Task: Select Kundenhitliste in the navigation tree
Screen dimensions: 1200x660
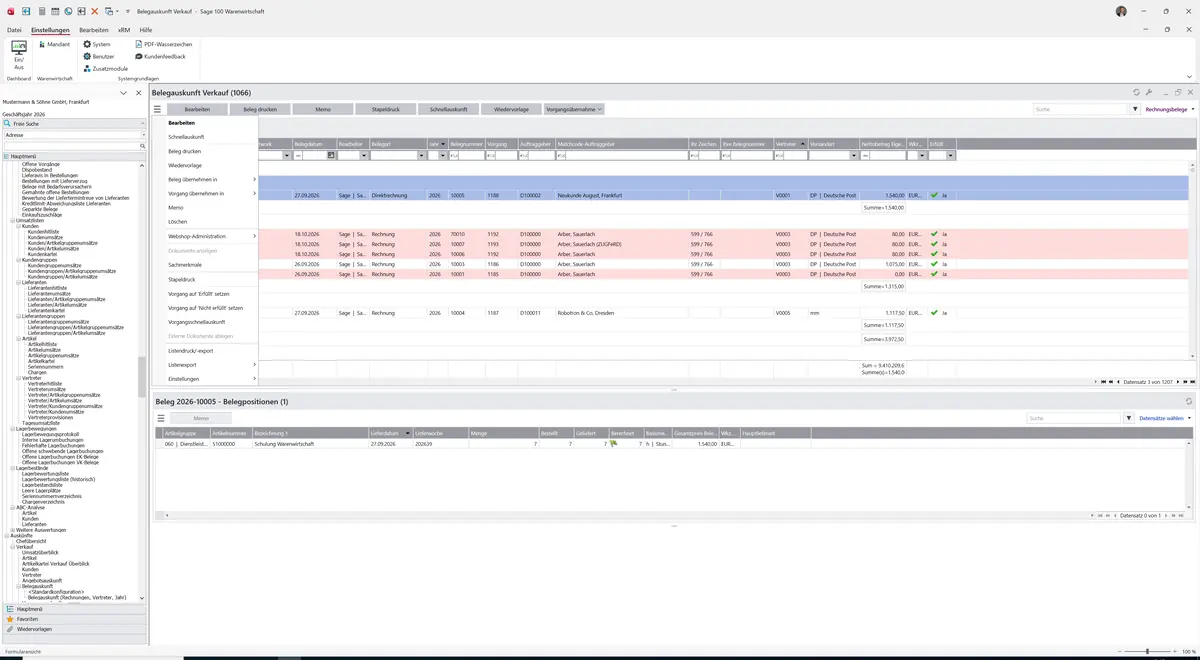Action: [x=43, y=231]
